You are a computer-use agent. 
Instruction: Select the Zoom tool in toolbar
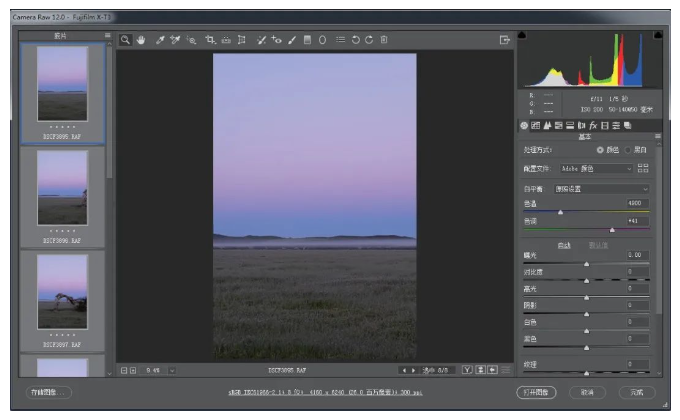coord(125,40)
